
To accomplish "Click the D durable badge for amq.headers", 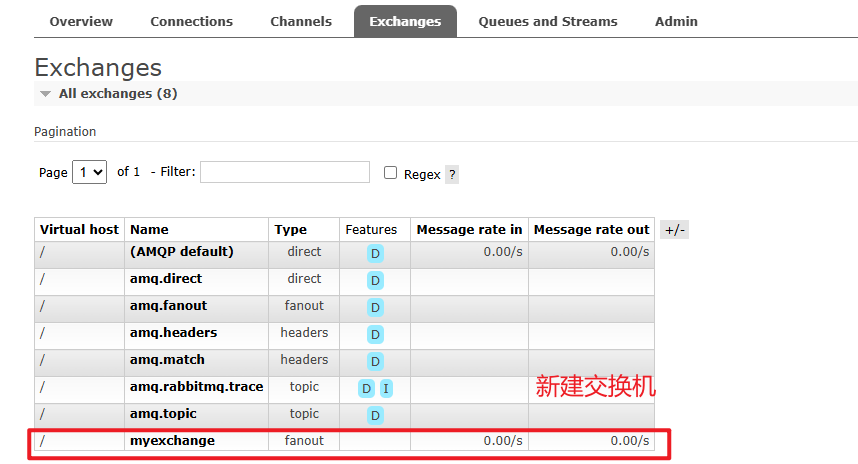I will click(375, 334).
